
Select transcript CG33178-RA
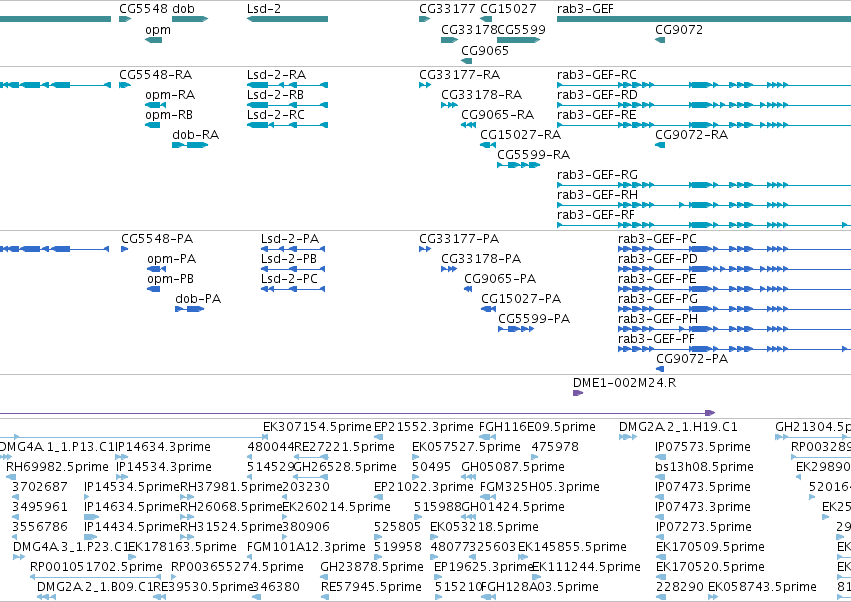coord(449,105)
